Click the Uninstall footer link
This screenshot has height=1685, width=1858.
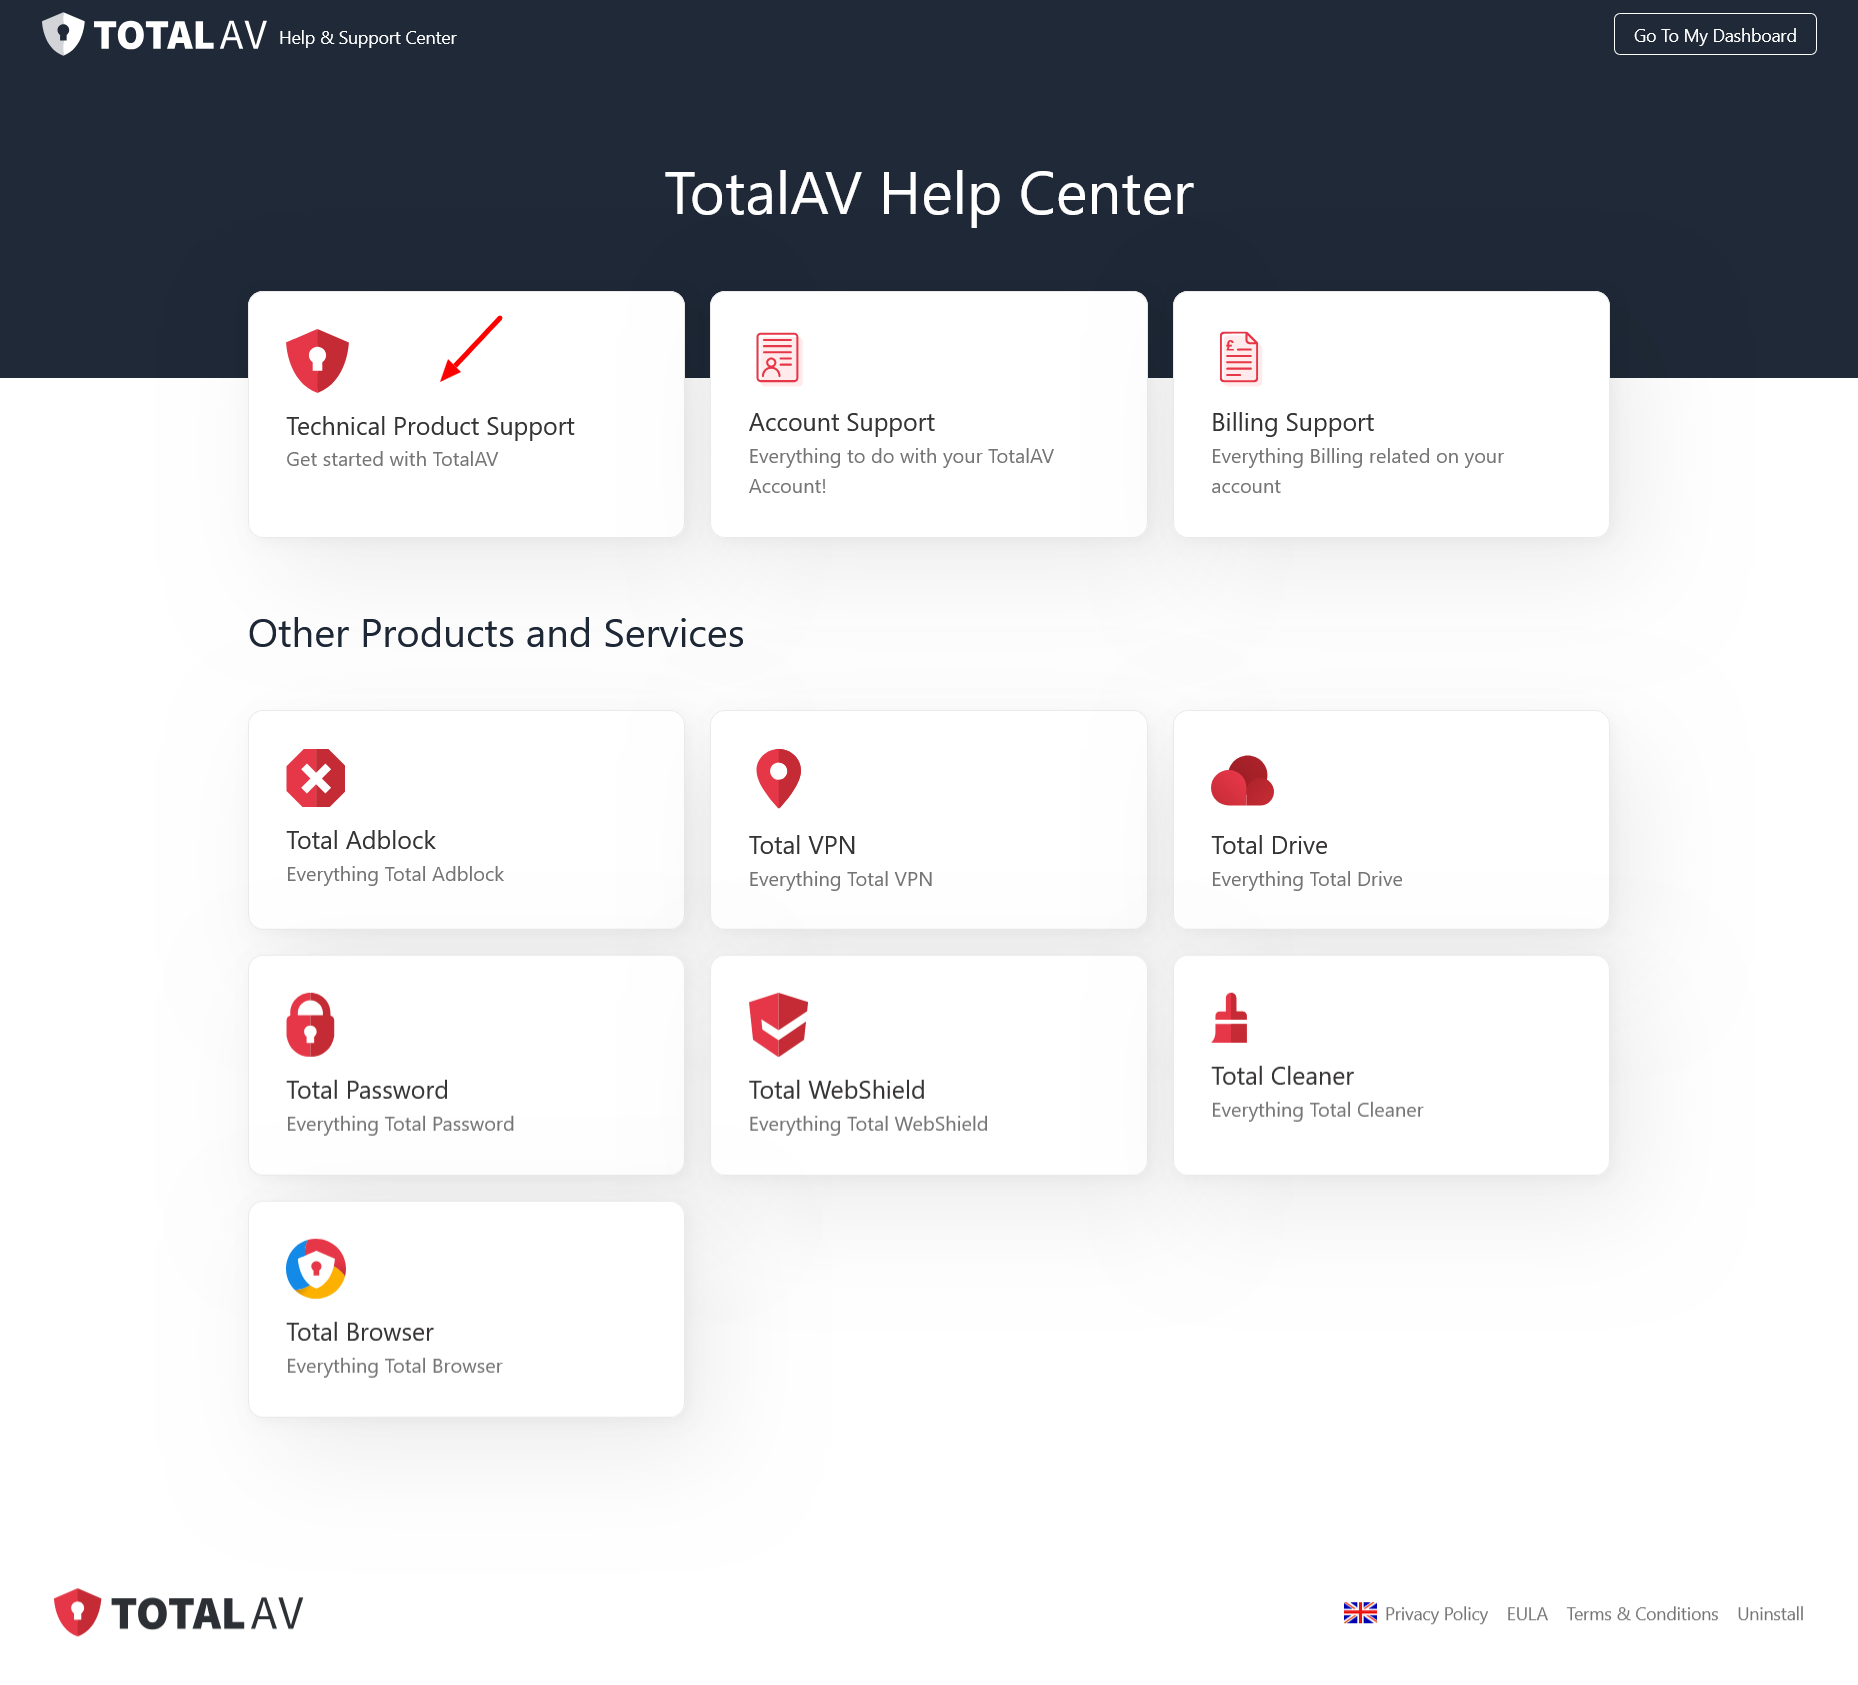1770,1614
